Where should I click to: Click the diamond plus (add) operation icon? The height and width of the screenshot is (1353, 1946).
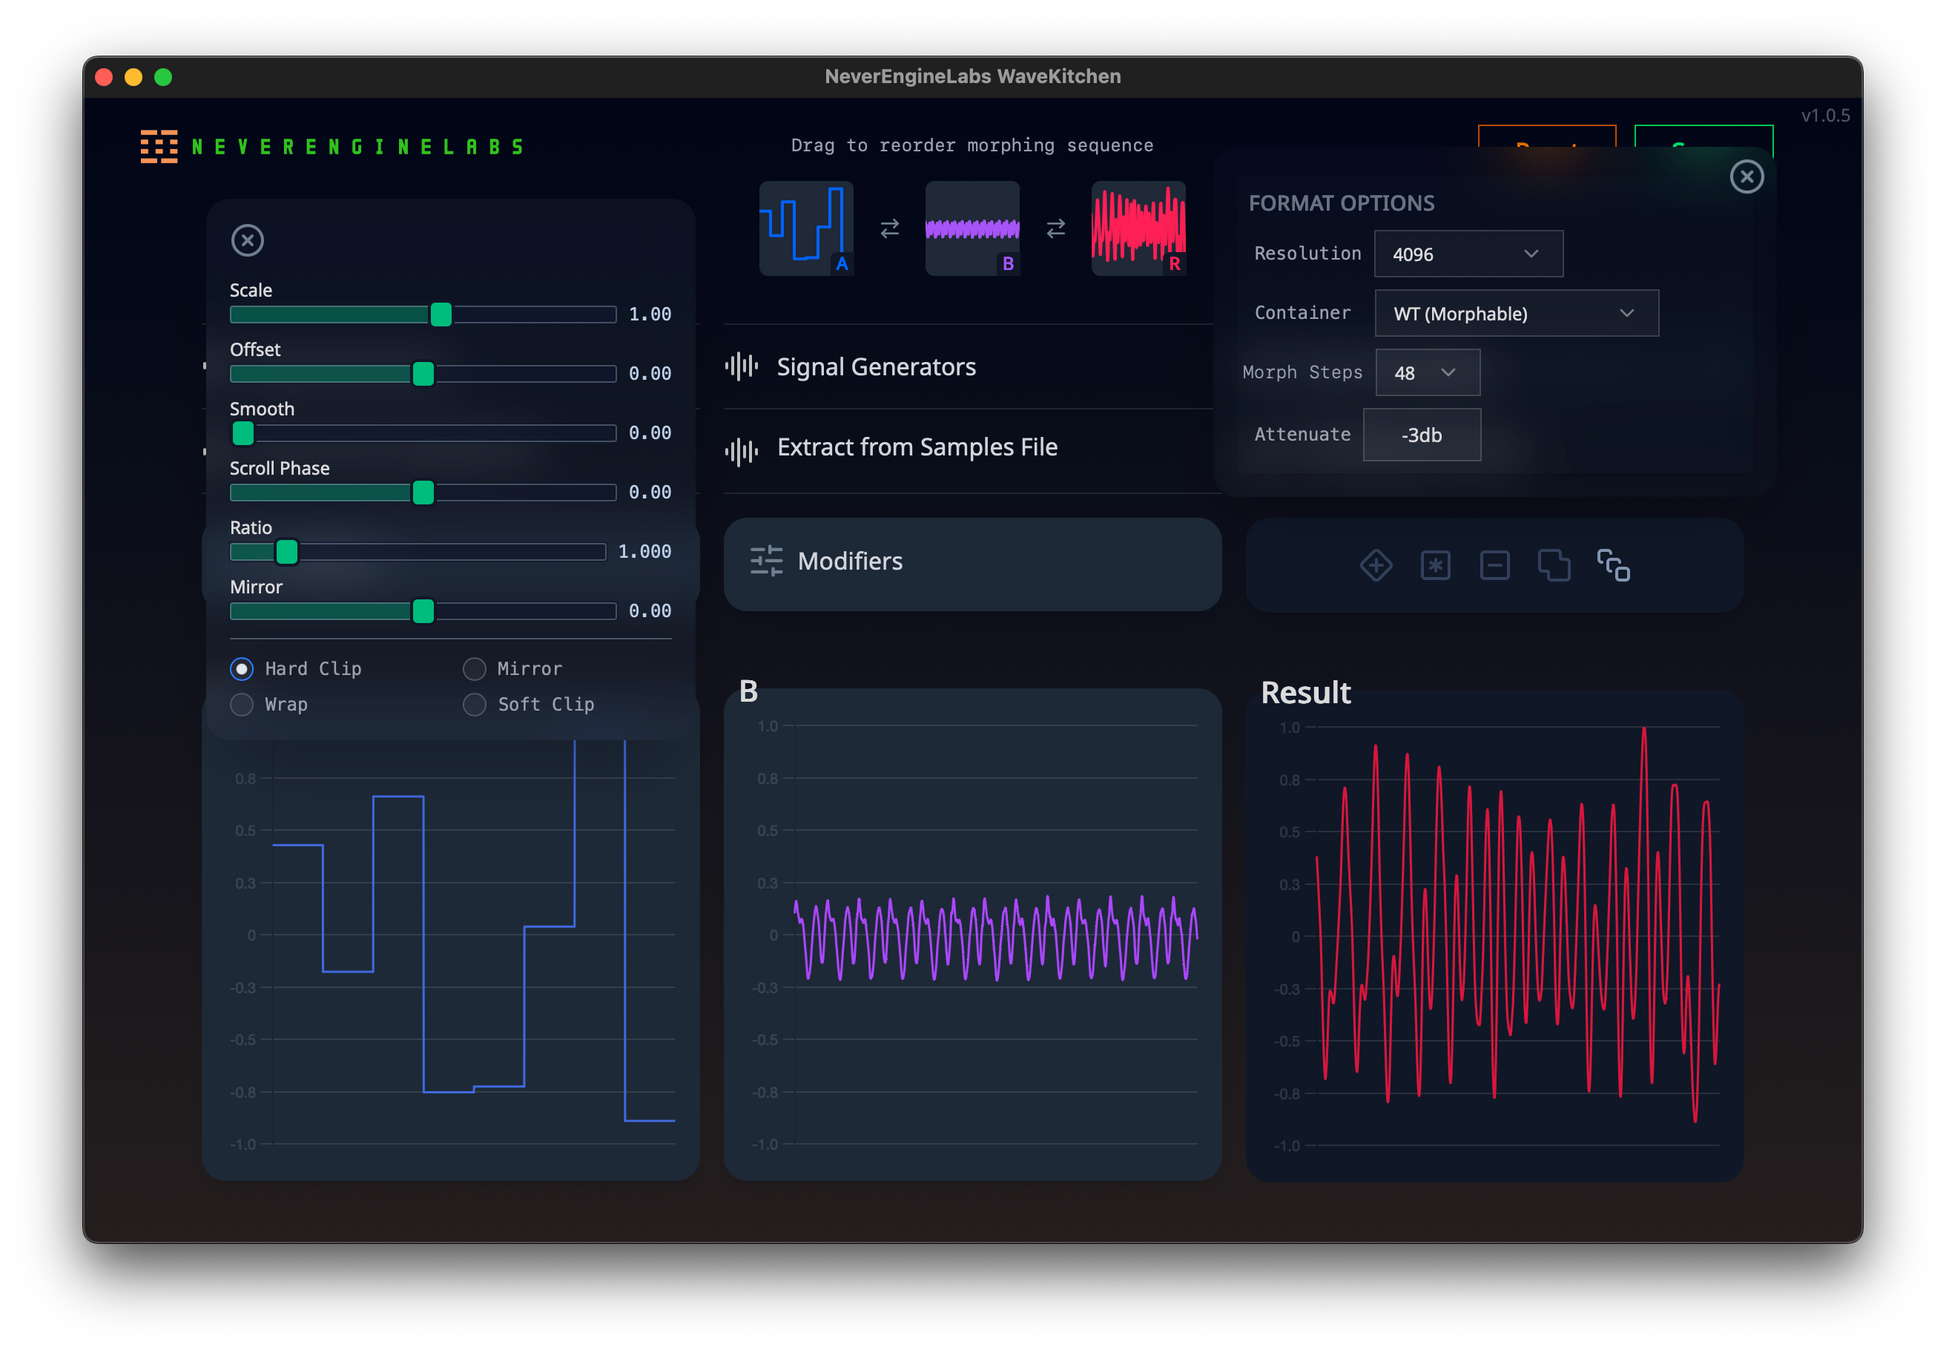(1376, 565)
